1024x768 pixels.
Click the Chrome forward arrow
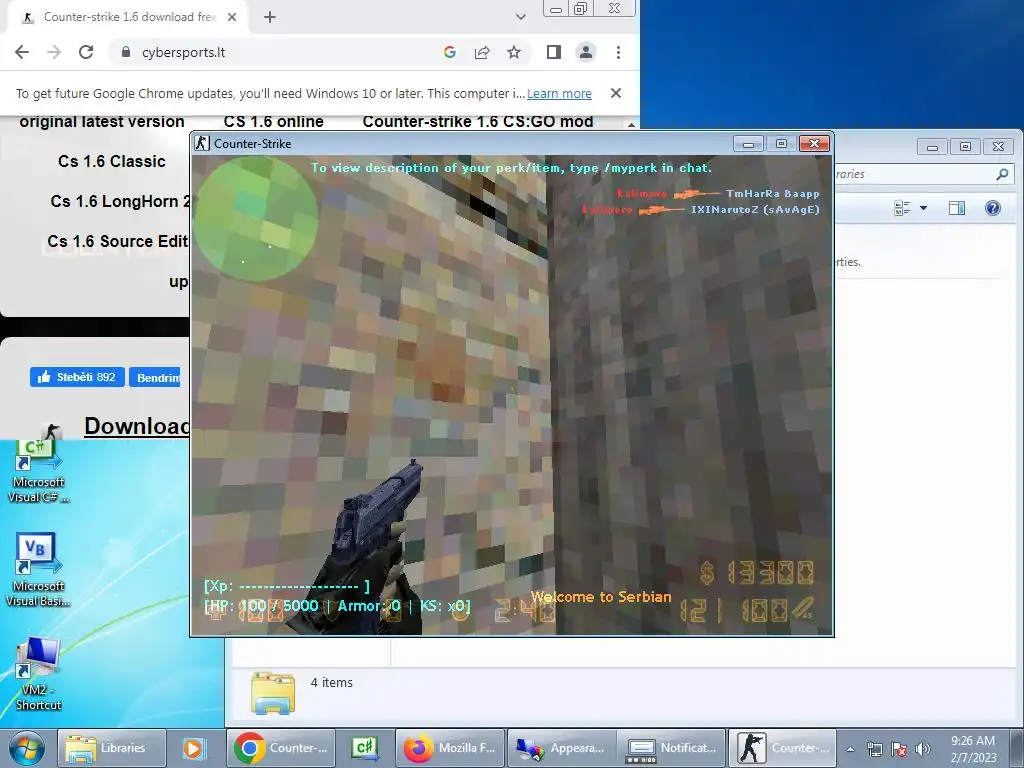click(54, 52)
